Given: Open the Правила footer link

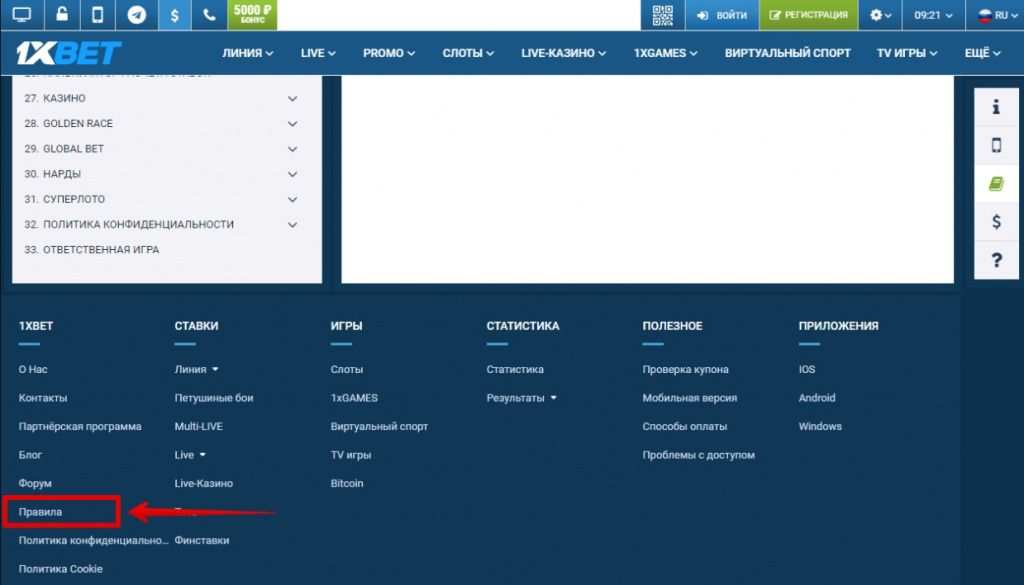Looking at the screenshot, I should (40, 512).
